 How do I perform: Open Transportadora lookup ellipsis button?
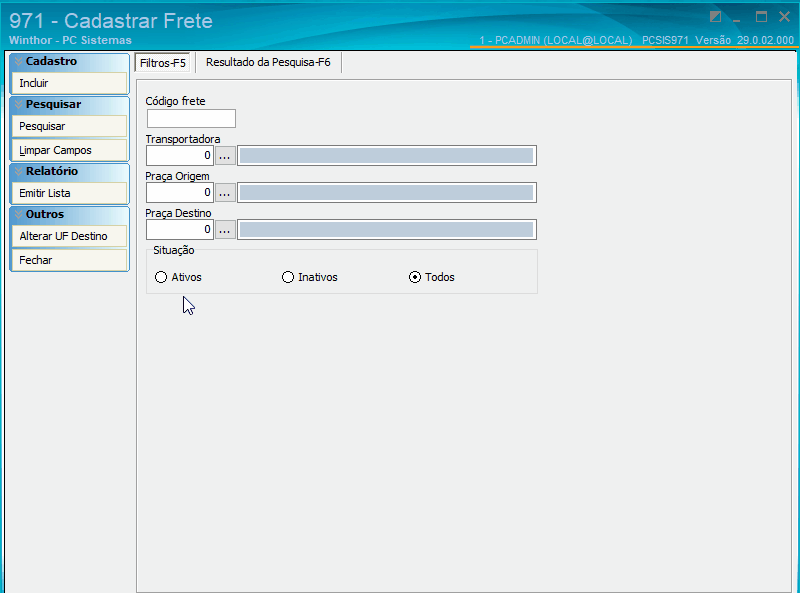[225, 156]
